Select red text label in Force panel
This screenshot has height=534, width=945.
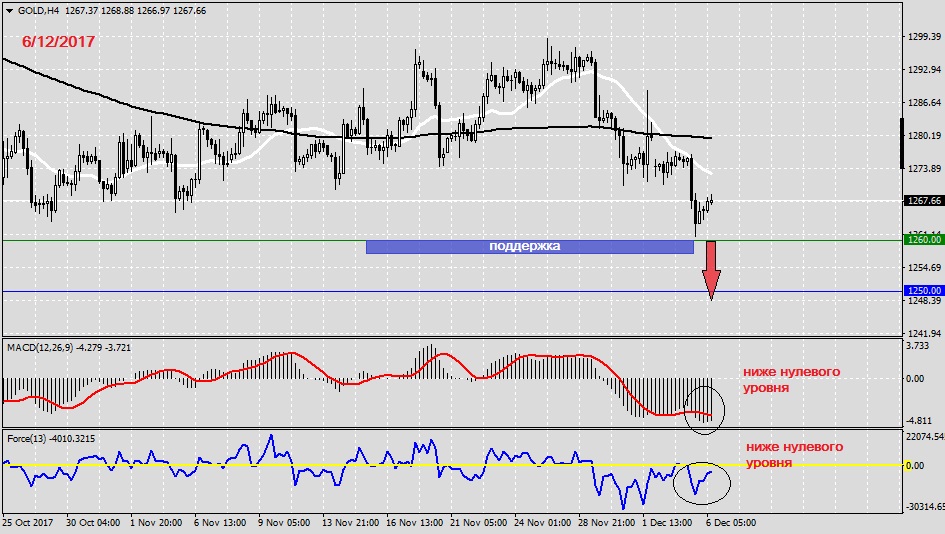click(792, 455)
